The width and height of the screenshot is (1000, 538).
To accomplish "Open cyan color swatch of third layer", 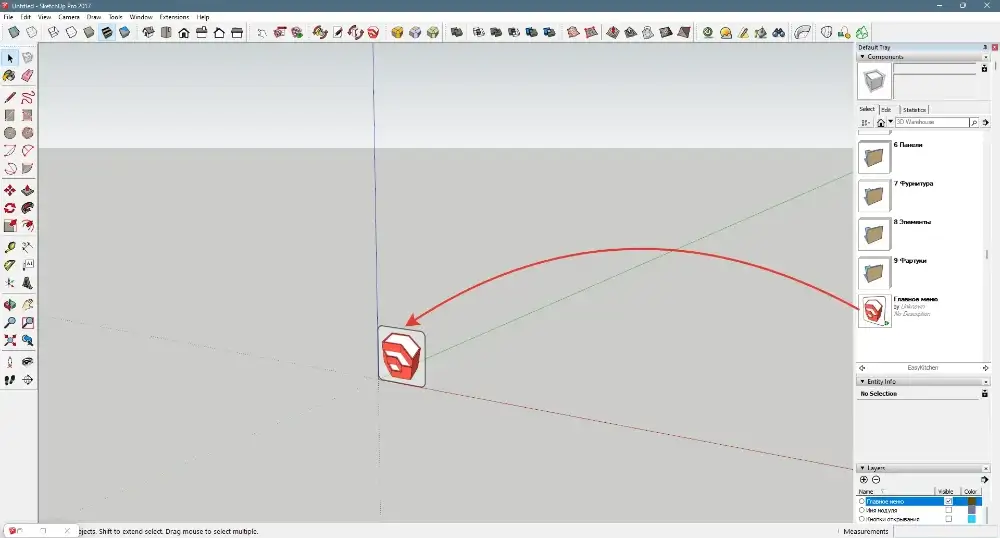I will (972, 519).
